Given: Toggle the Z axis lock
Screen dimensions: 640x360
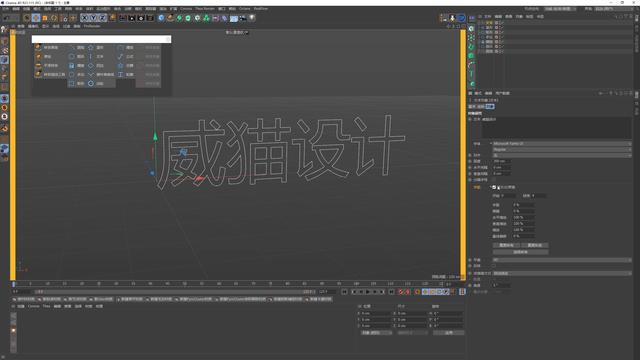Looking at the screenshot, I should click(x=102, y=18).
